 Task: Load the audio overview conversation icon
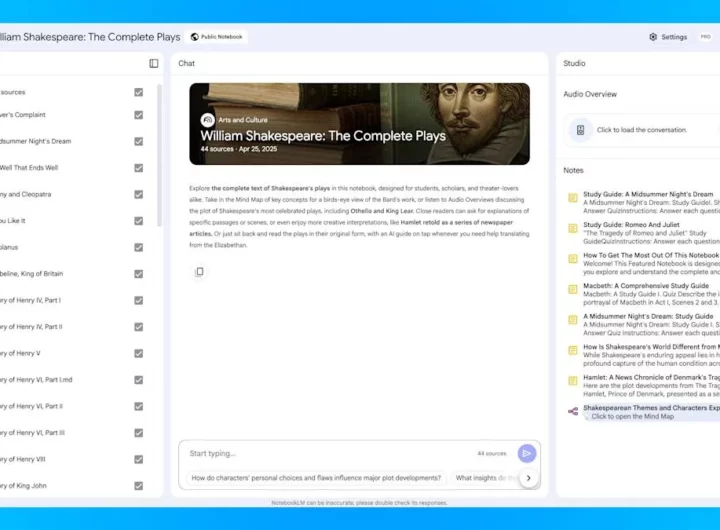coord(580,130)
